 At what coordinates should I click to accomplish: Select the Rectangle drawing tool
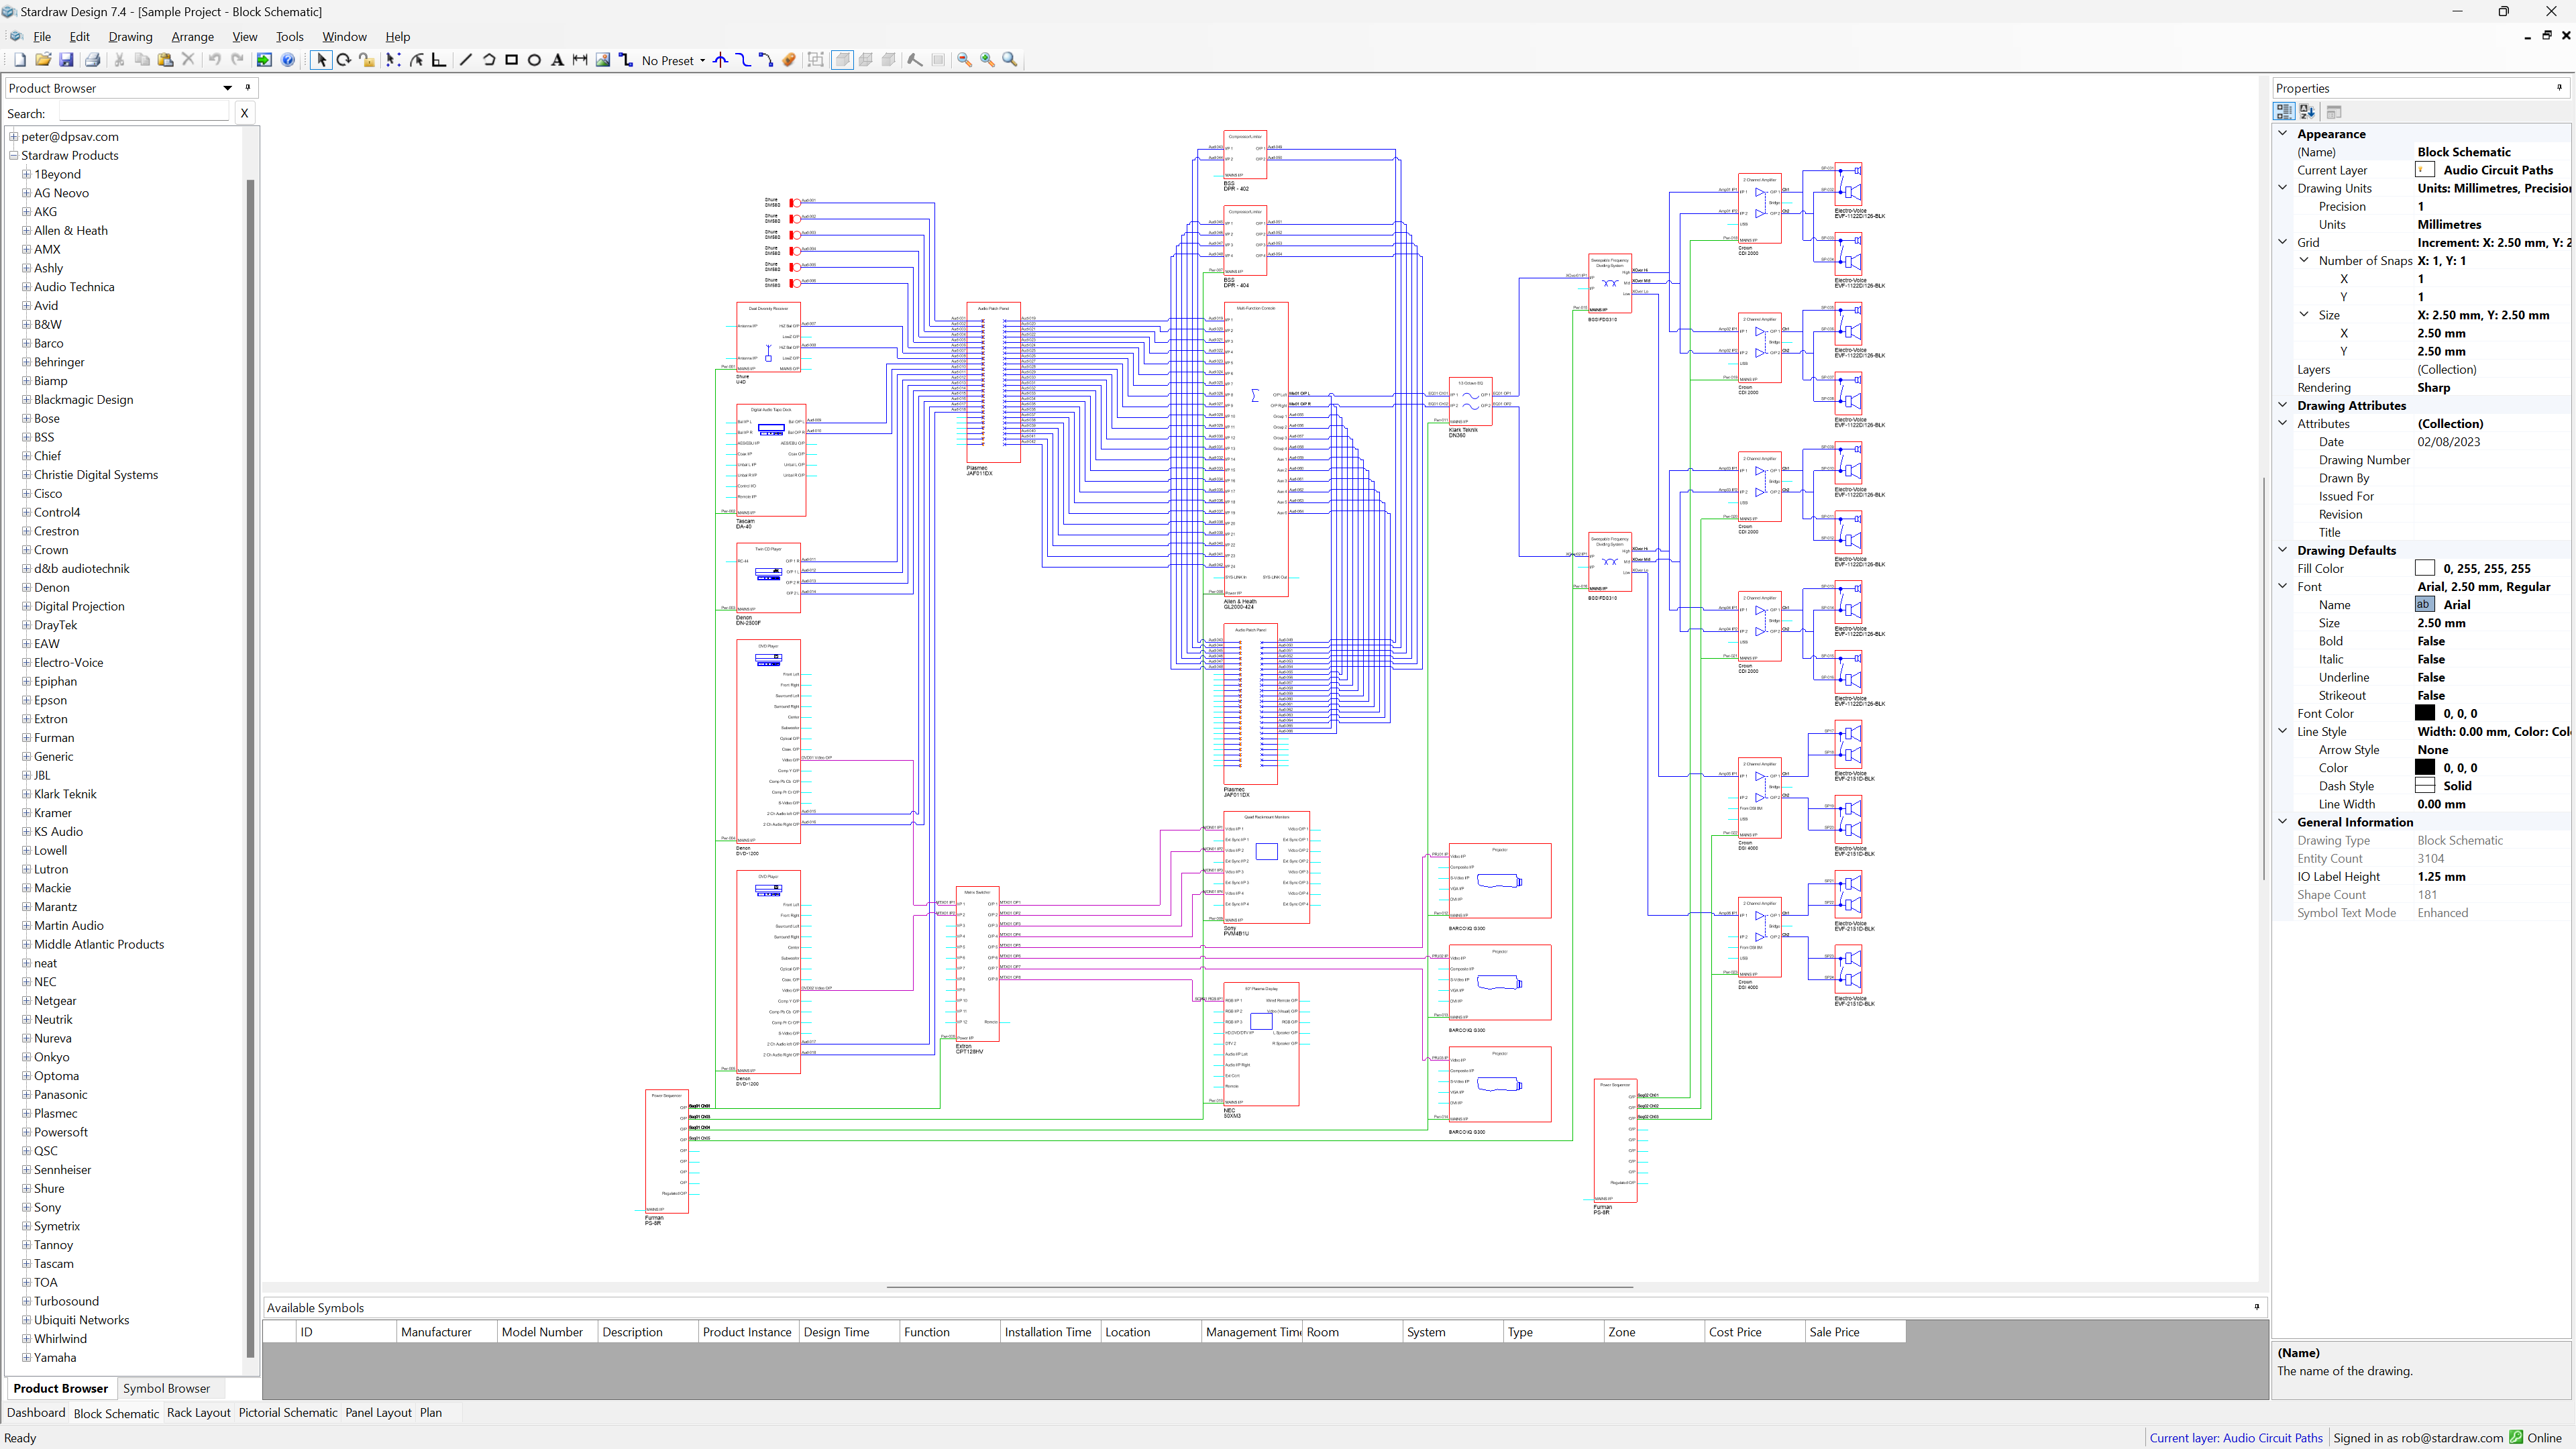[x=512, y=60]
